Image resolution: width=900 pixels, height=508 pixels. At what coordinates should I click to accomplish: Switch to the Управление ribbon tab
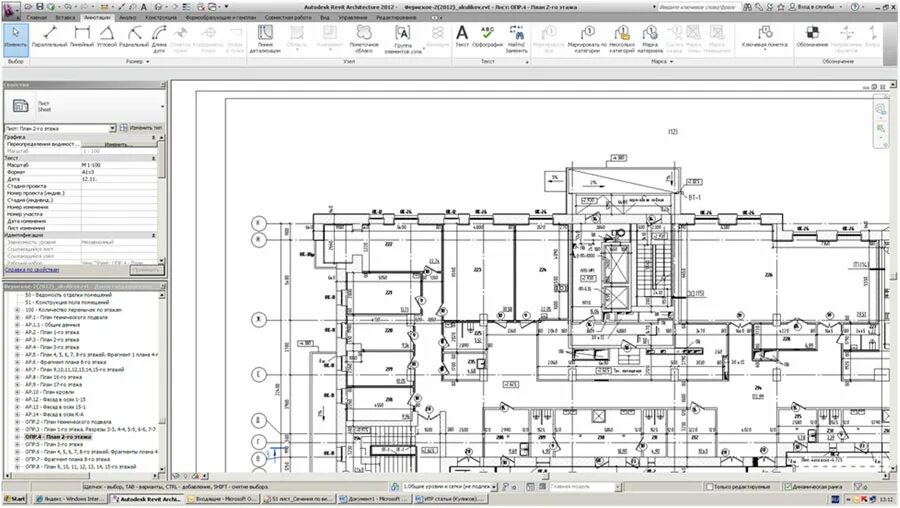tap(352, 18)
